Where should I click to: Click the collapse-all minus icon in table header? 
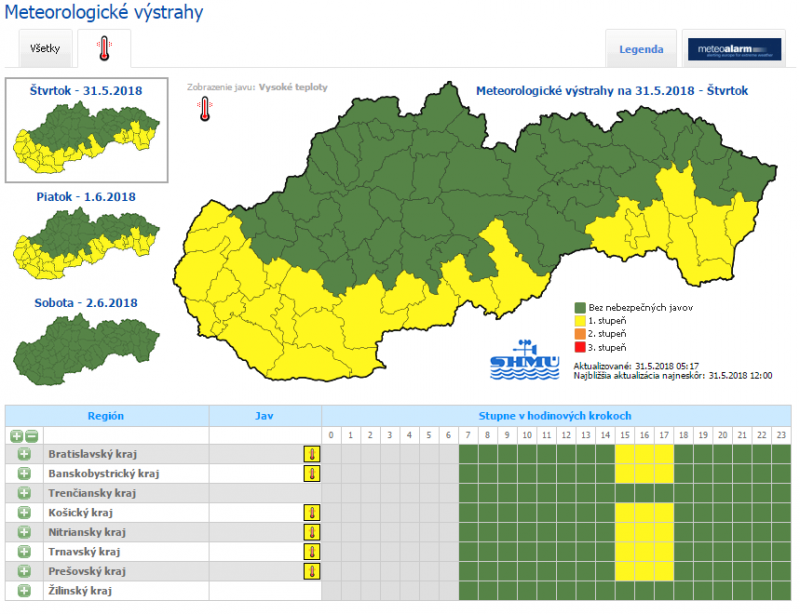32,436
